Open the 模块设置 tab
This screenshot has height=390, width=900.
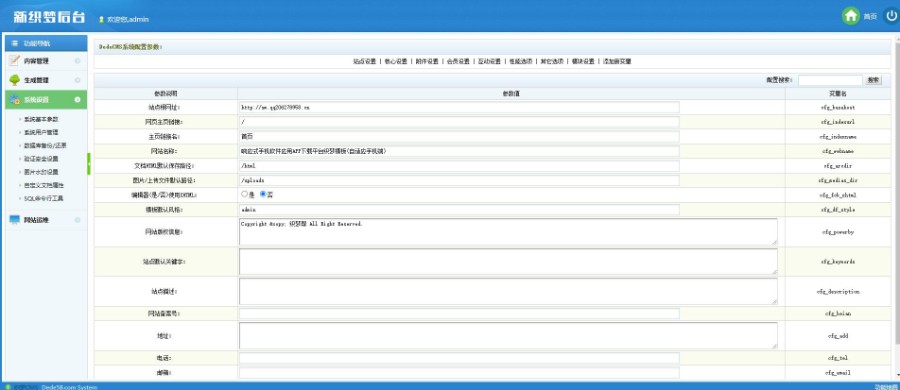coord(583,61)
